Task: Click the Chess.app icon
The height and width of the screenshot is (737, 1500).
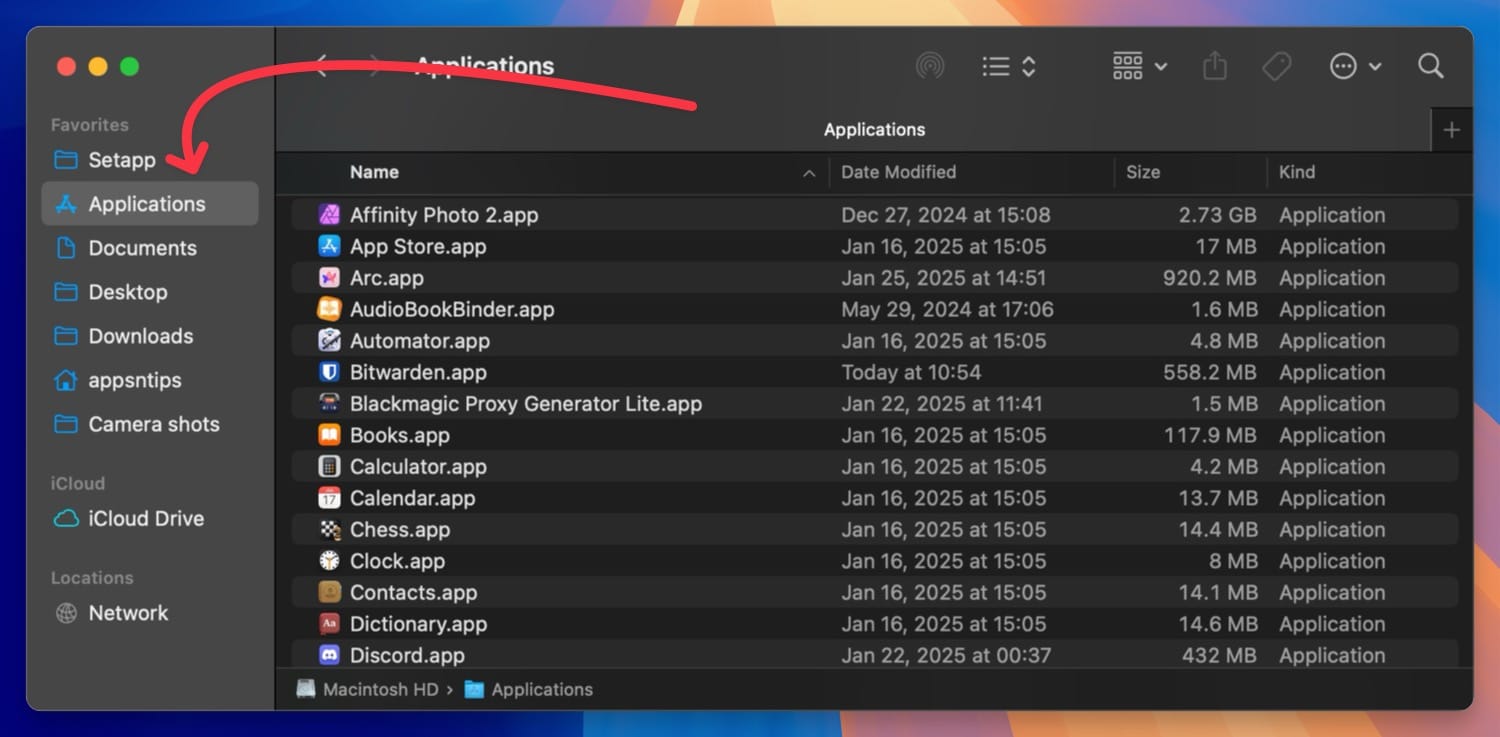Action: pyautogui.click(x=329, y=530)
